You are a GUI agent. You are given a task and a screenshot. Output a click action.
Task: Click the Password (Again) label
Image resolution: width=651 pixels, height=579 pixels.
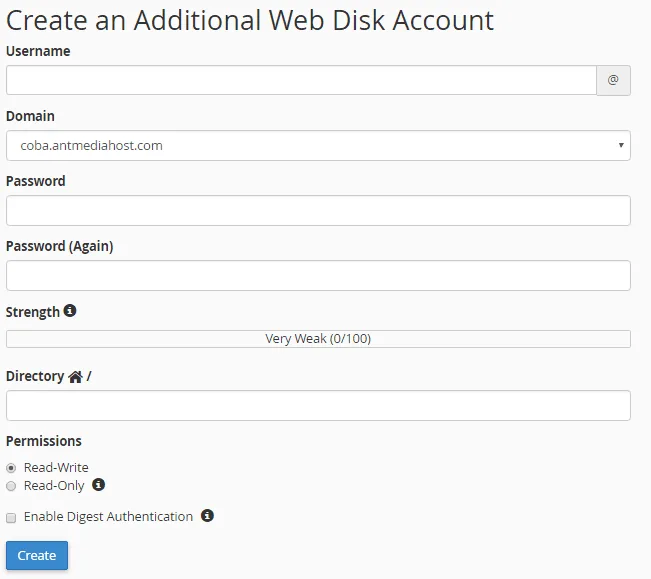(x=59, y=246)
